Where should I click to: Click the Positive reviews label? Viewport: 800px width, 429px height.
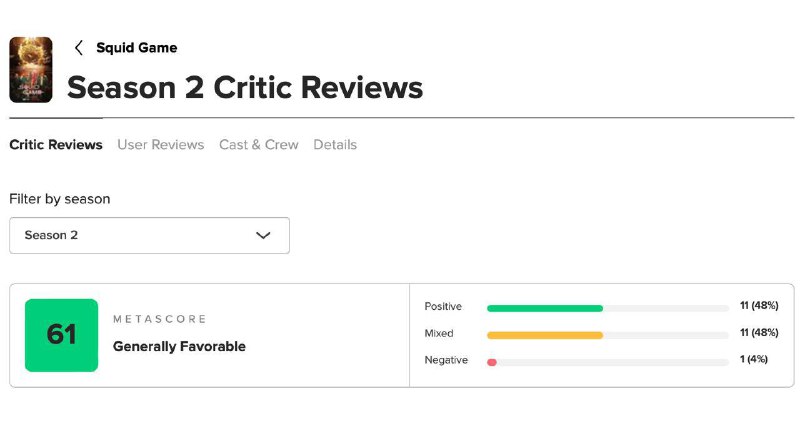443,306
